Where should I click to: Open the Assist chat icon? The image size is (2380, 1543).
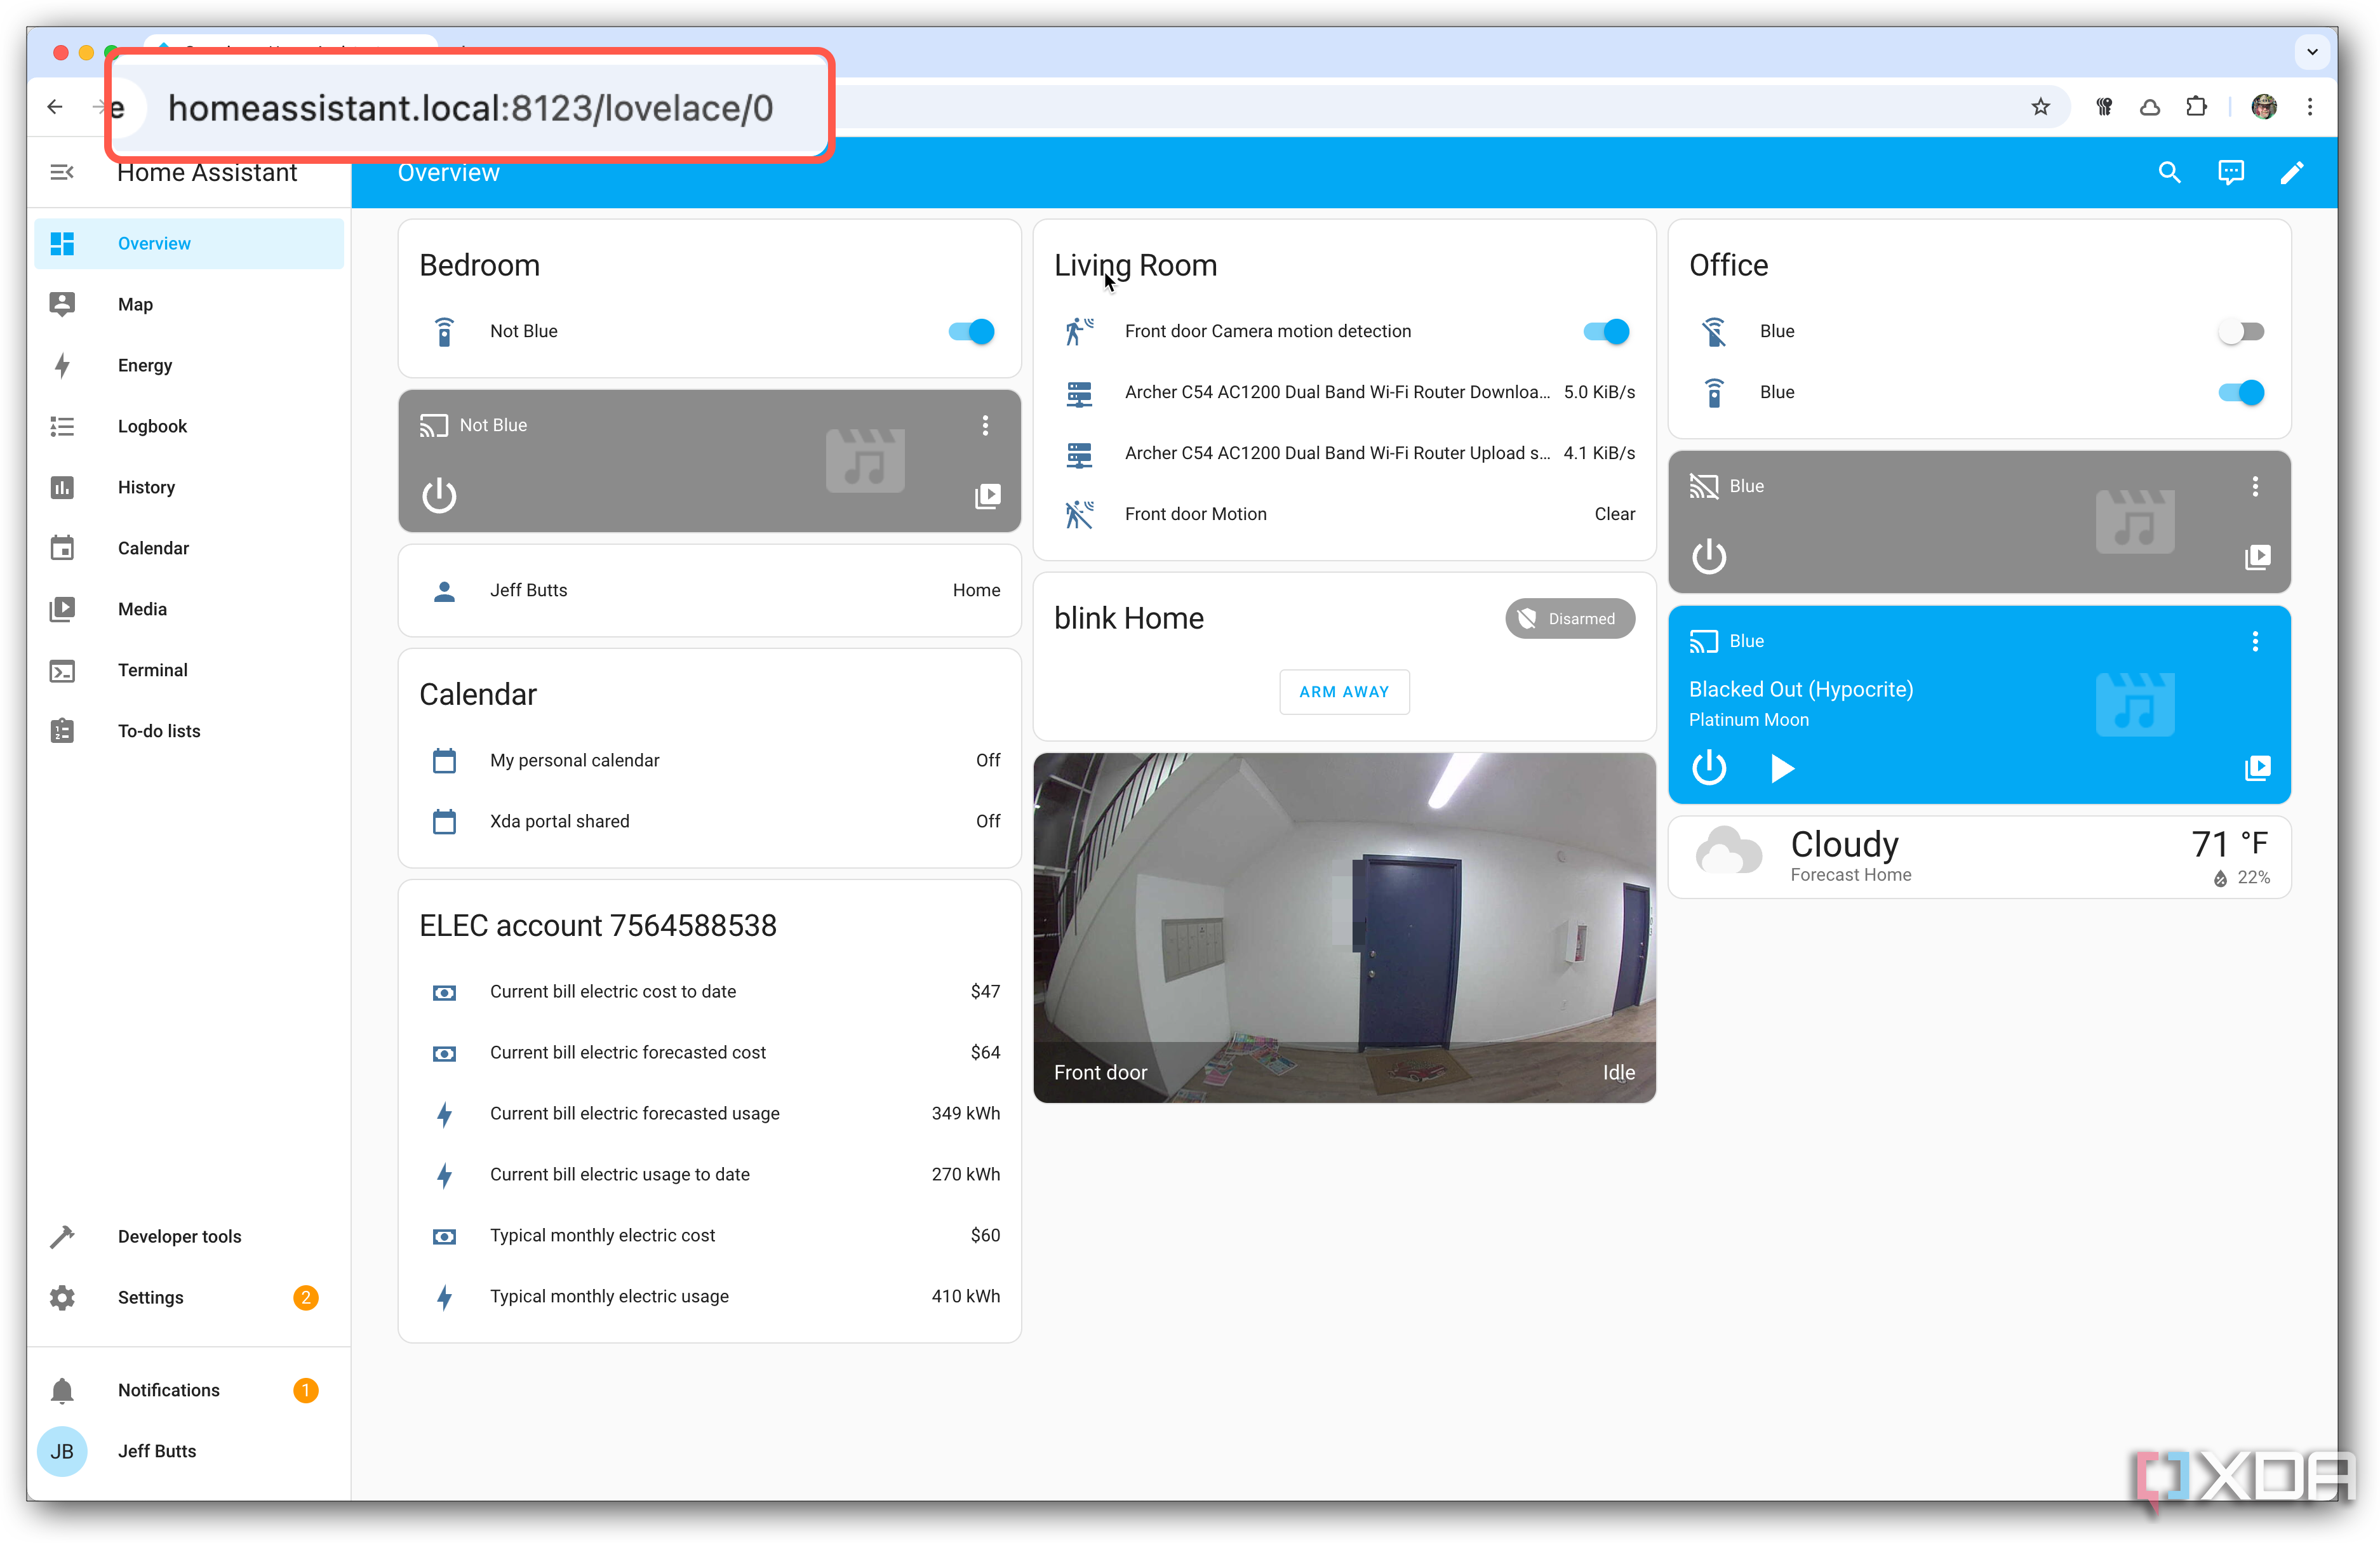pyautogui.click(x=2230, y=172)
